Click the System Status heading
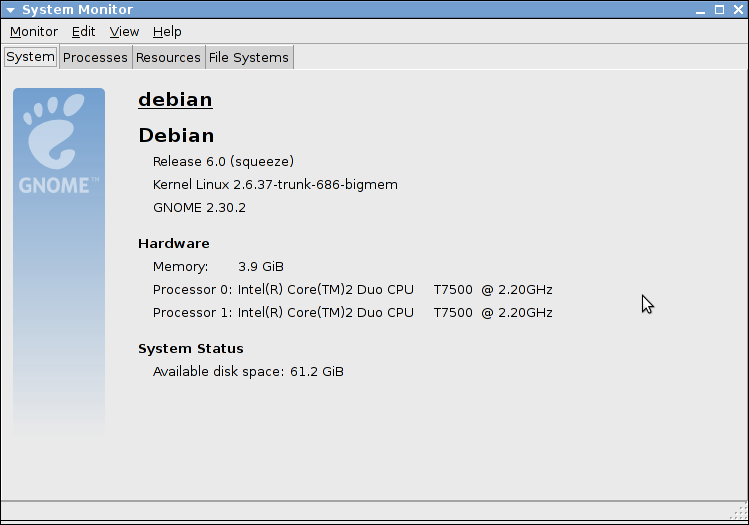Screen dimensions: 749x525 click(x=191, y=349)
